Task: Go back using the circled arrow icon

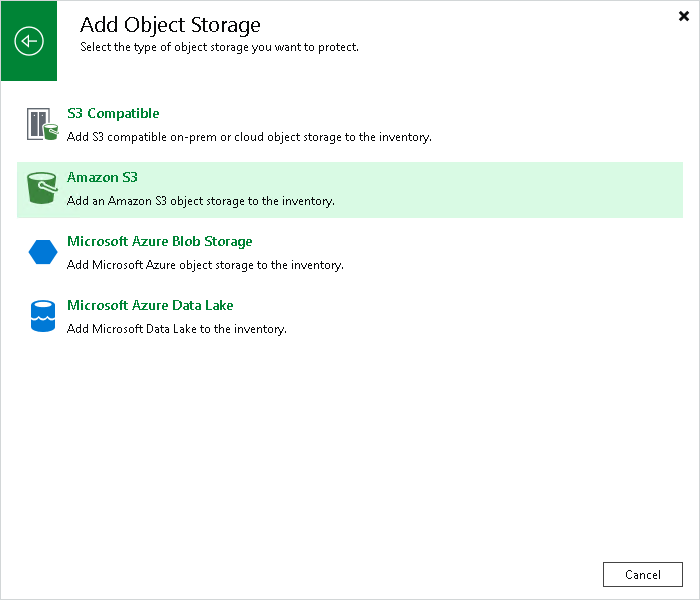Action: coord(29,41)
